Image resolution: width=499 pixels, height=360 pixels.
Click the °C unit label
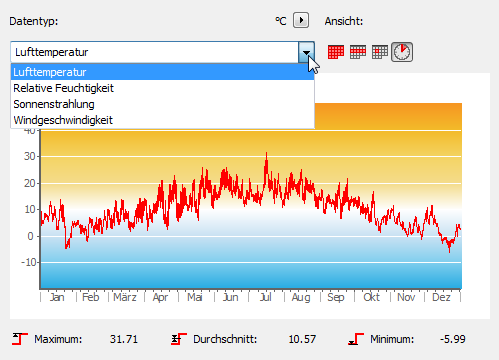click(281, 21)
